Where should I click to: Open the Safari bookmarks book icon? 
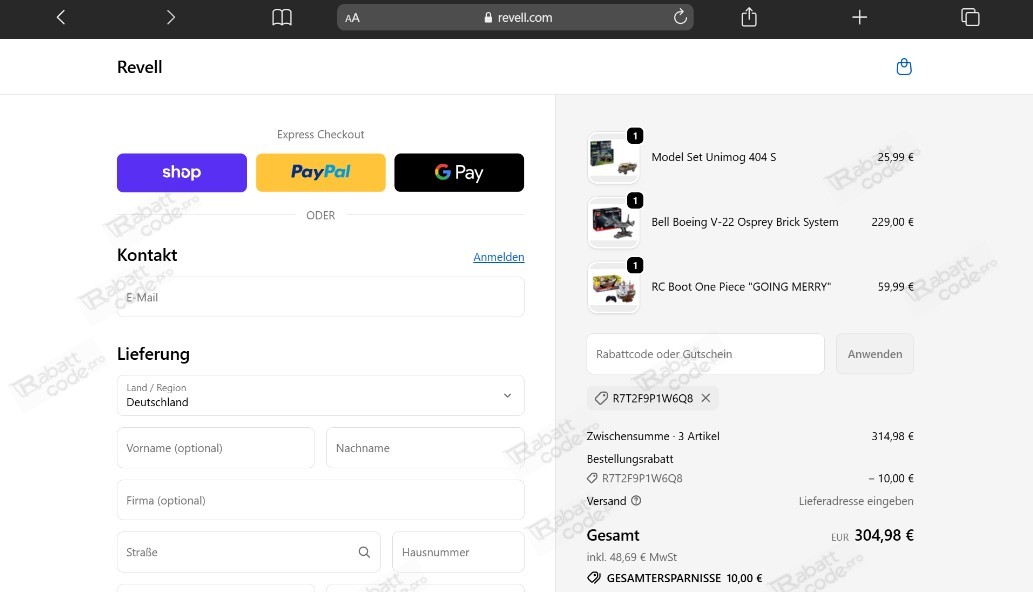(x=282, y=17)
